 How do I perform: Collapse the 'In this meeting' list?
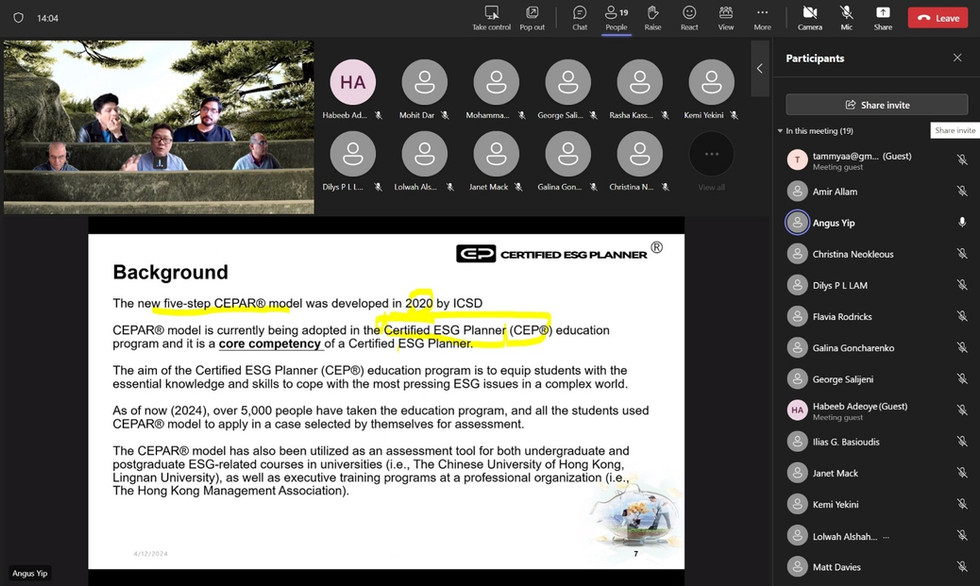pos(780,131)
